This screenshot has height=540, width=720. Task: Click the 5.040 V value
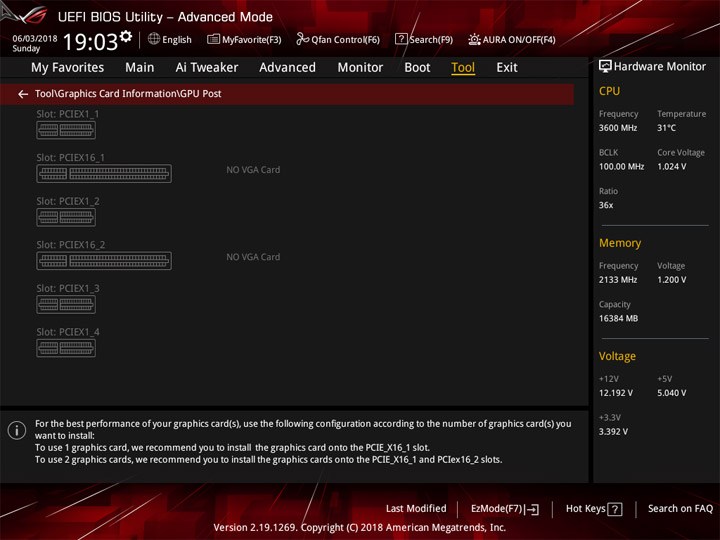672,393
